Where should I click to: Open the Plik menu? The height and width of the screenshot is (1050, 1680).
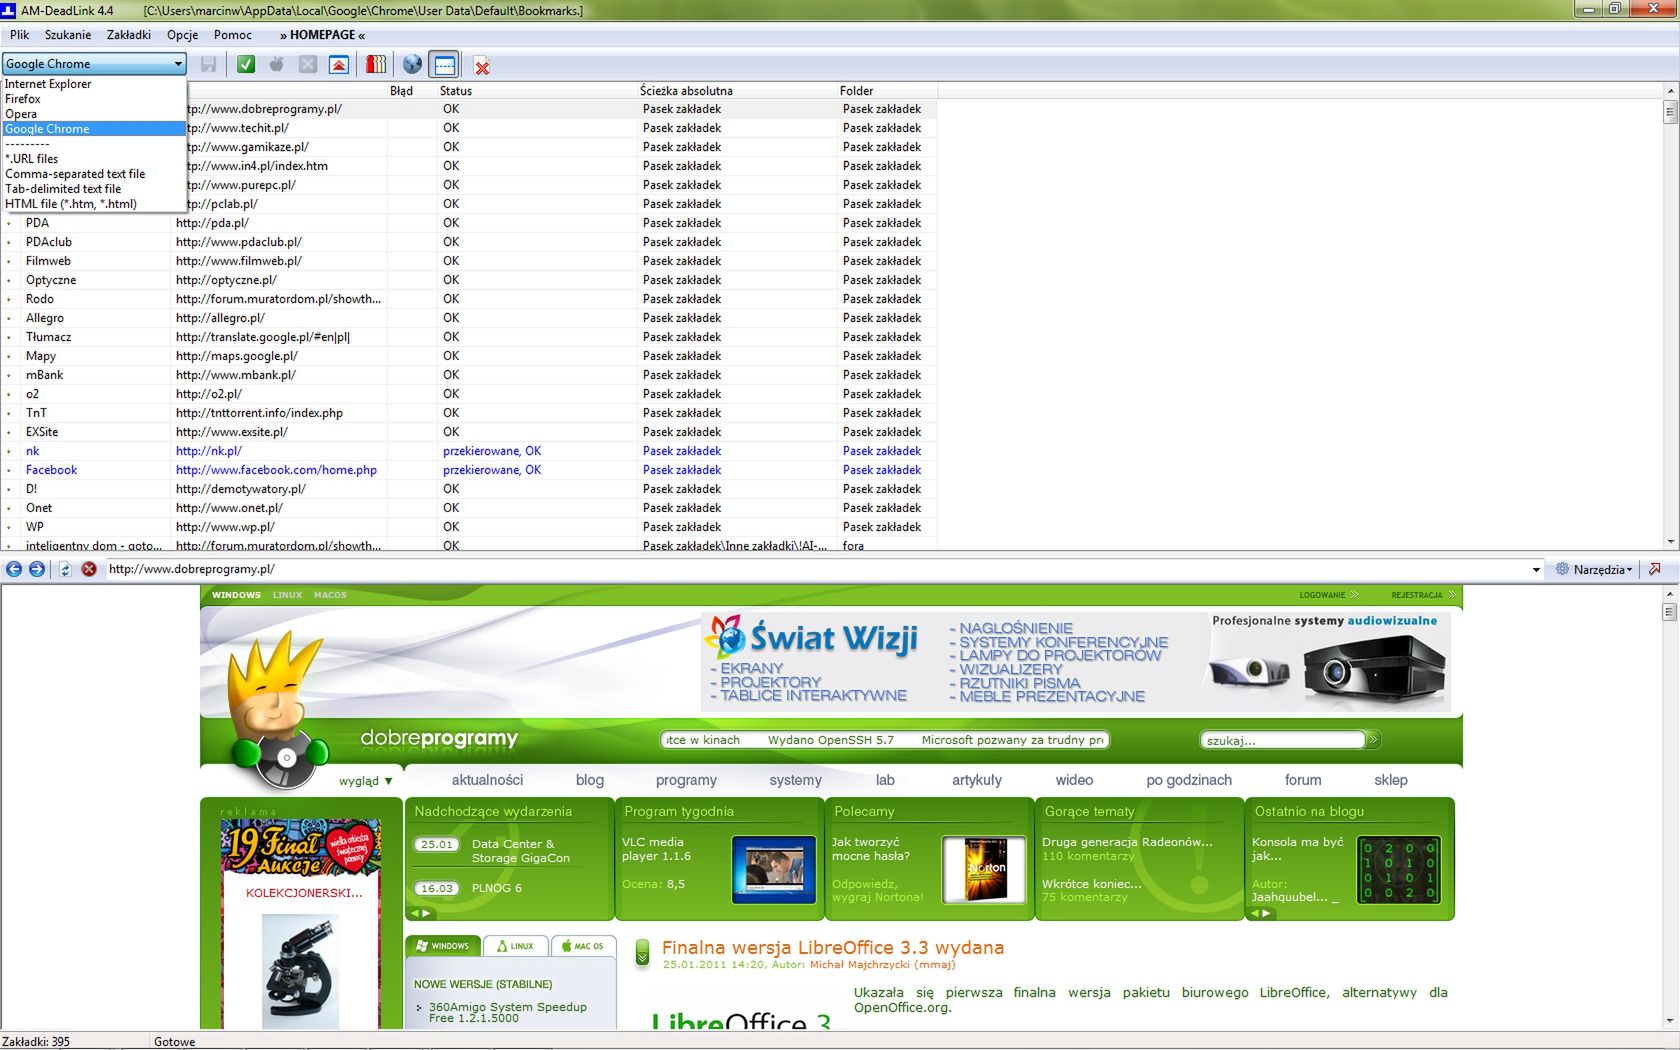point(20,35)
